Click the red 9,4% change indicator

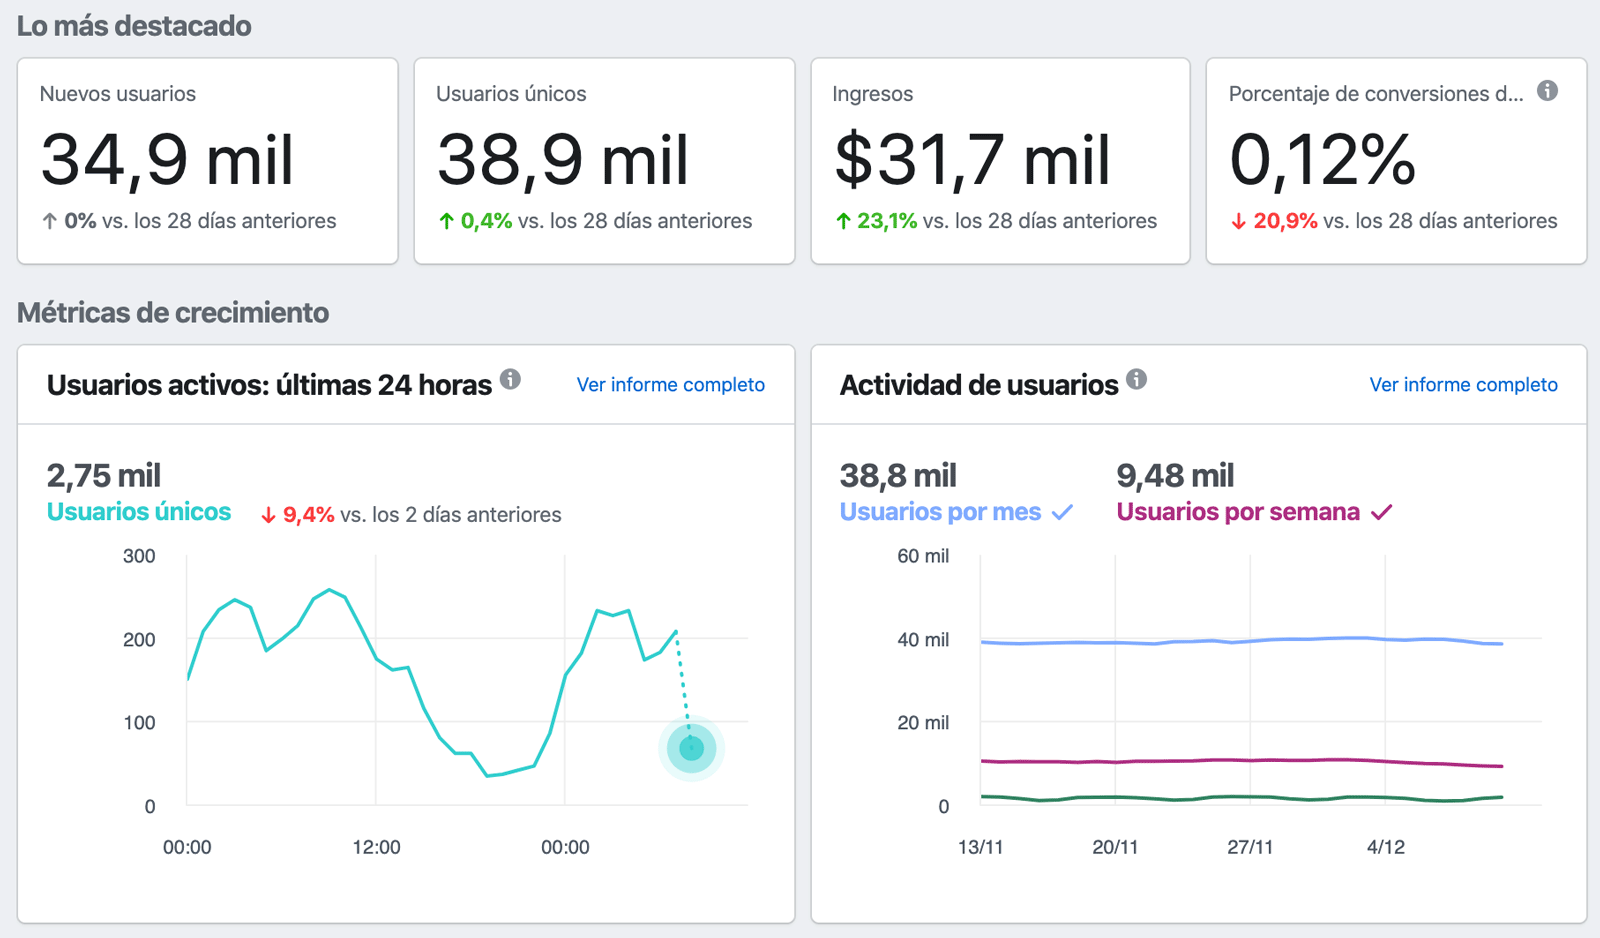click(298, 515)
